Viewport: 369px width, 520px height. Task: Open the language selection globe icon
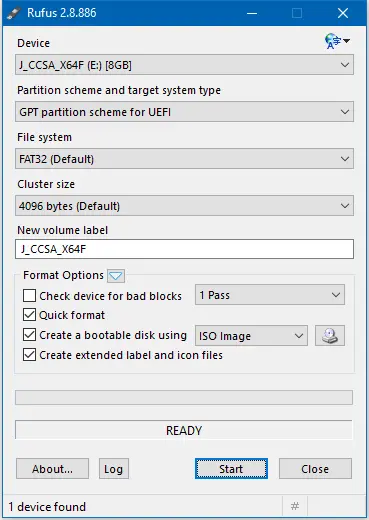point(337,41)
